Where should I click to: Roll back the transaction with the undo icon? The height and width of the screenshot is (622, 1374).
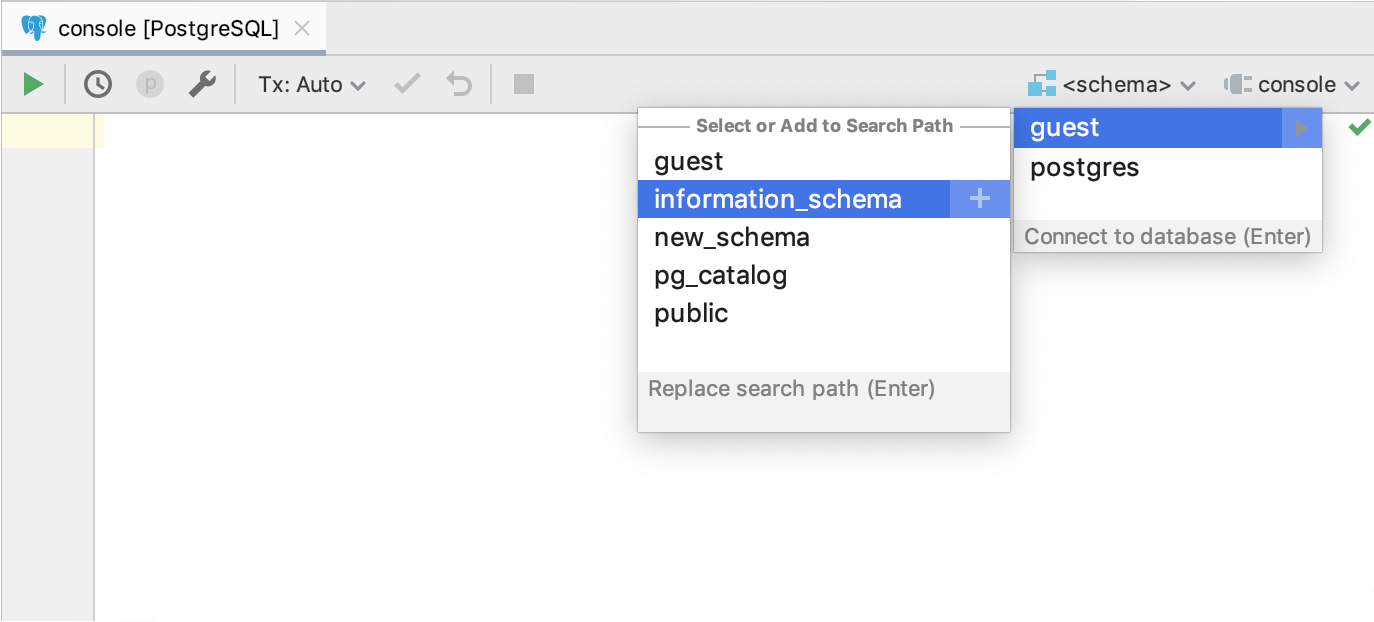[458, 84]
